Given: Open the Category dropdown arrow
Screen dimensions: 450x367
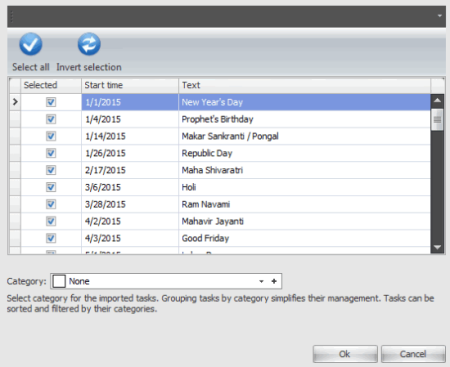Looking at the screenshot, I should [x=261, y=281].
